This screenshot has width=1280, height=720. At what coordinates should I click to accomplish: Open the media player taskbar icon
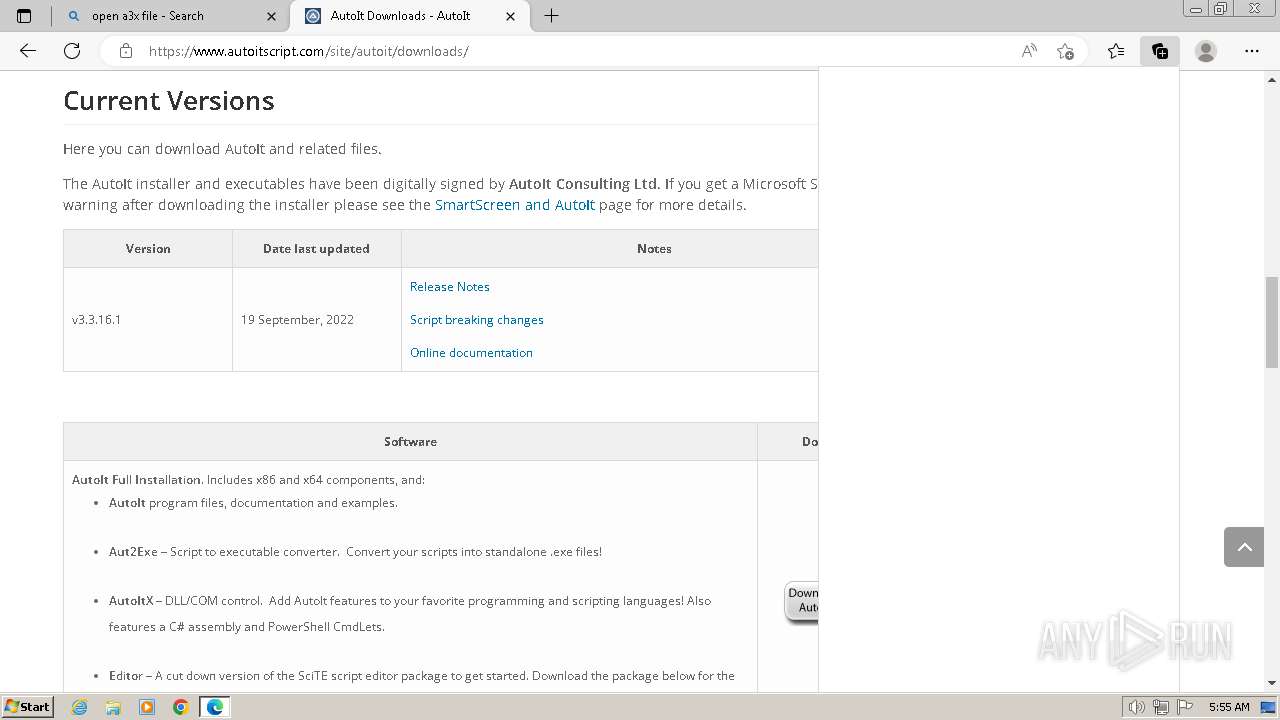pyautogui.click(x=147, y=707)
